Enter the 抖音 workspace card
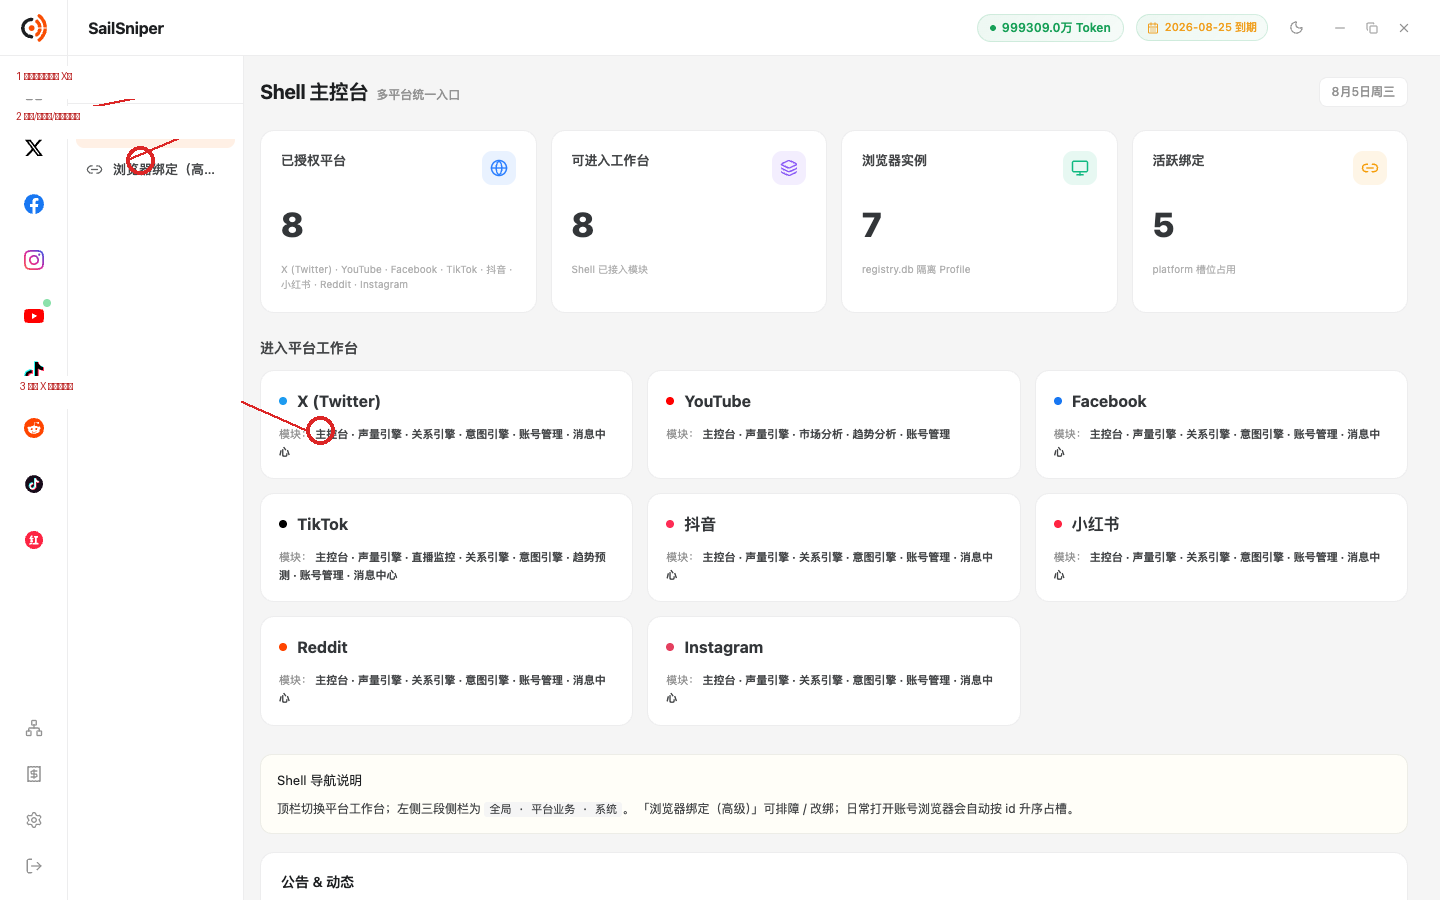1440x900 pixels. pos(834,548)
